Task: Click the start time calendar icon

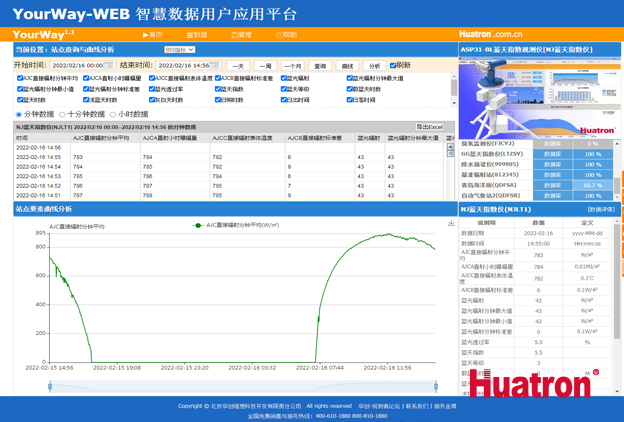Action: pos(110,66)
